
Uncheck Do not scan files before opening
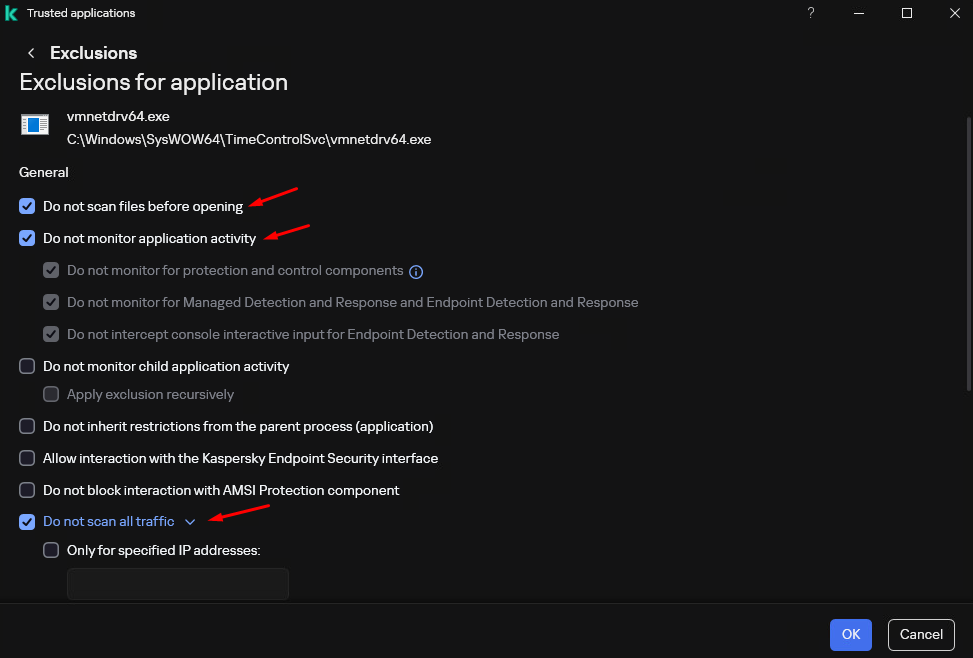[x=26, y=206]
